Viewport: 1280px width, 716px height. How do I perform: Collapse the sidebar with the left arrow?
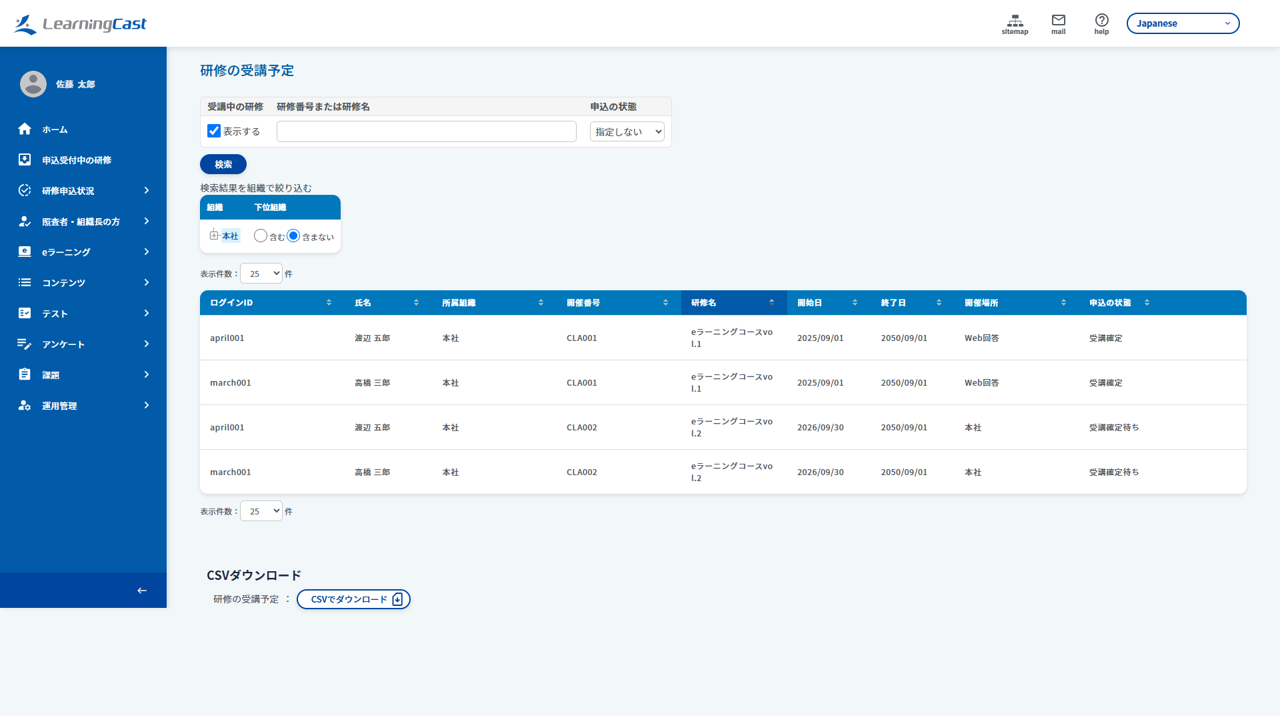[x=142, y=590]
